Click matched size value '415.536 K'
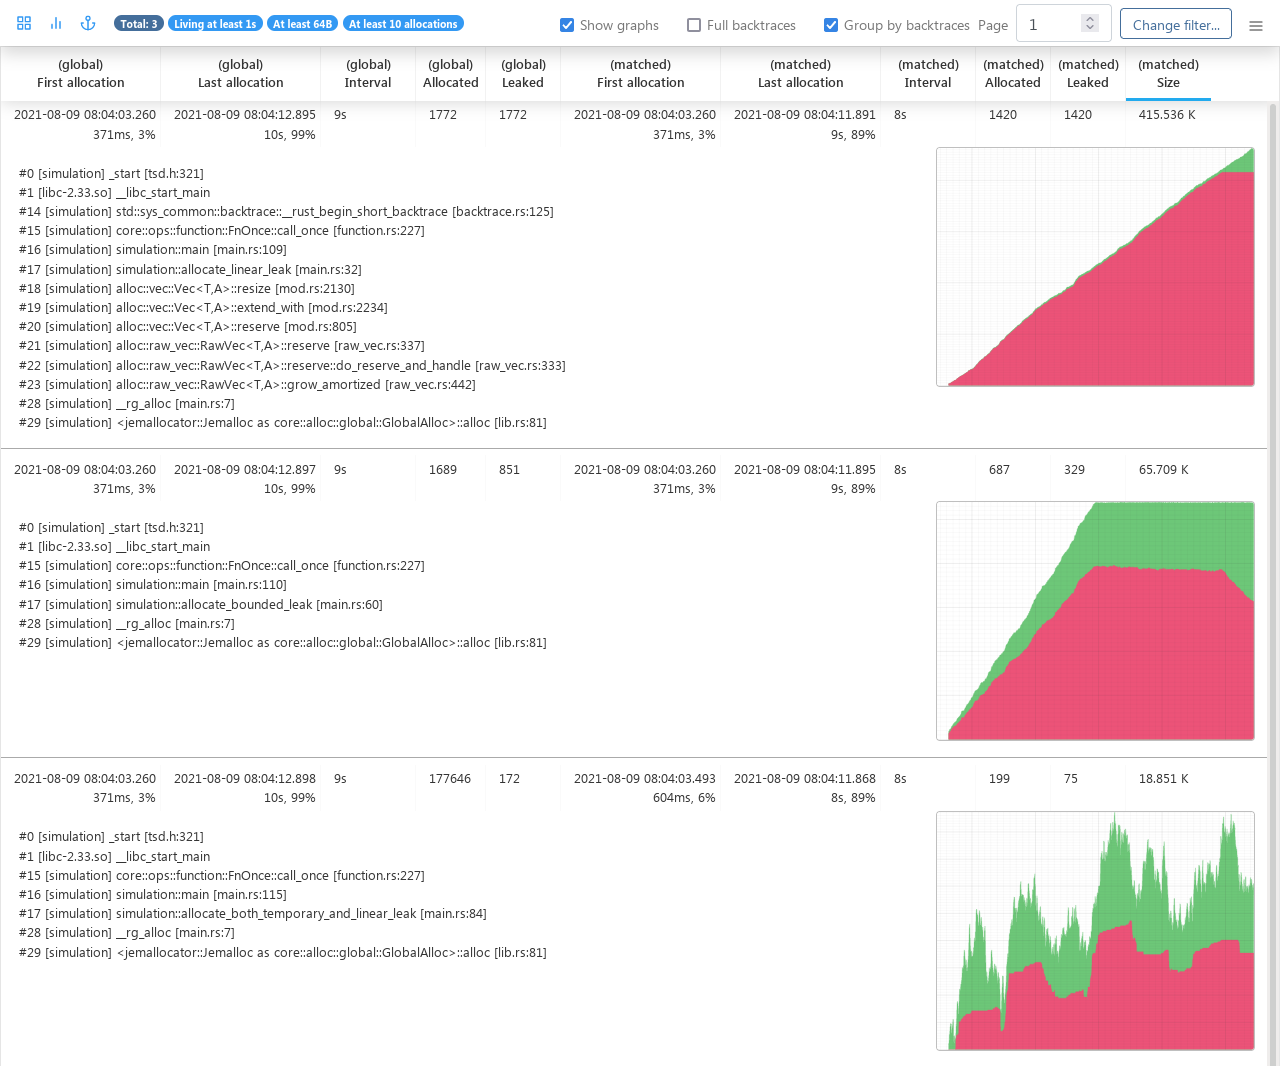Viewport: 1280px width, 1066px height. coord(1167,115)
